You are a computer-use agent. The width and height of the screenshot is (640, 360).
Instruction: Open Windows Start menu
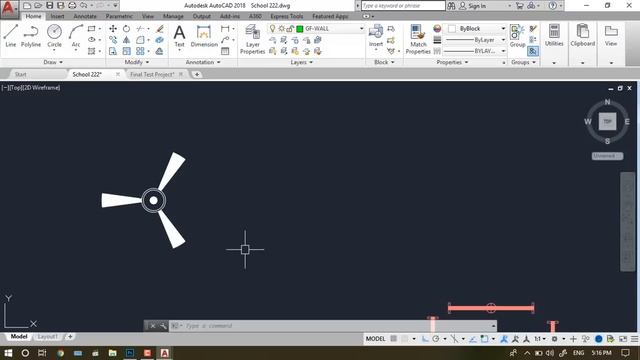(8, 353)
